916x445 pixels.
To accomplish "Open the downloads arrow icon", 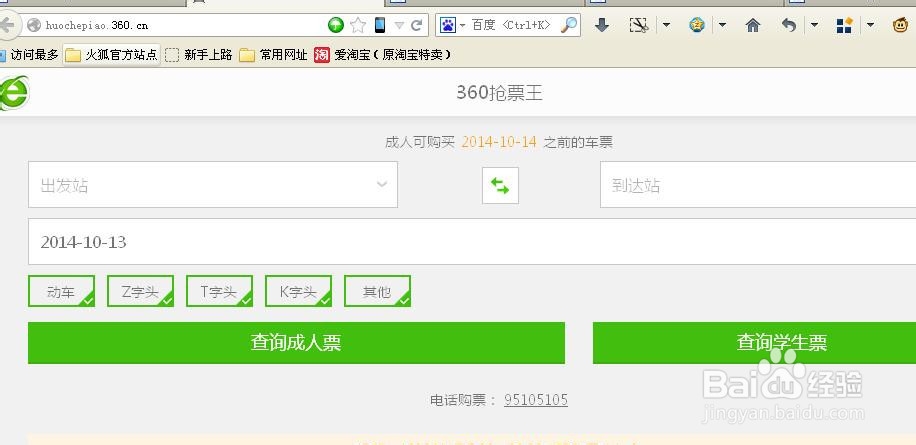I will tap(602, 25).
